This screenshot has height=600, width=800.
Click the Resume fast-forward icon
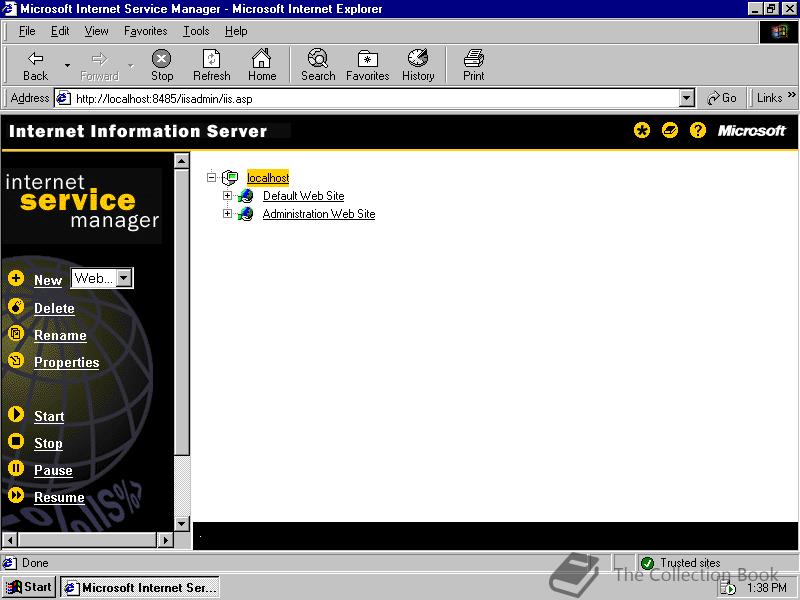click(x=16, y=495)
